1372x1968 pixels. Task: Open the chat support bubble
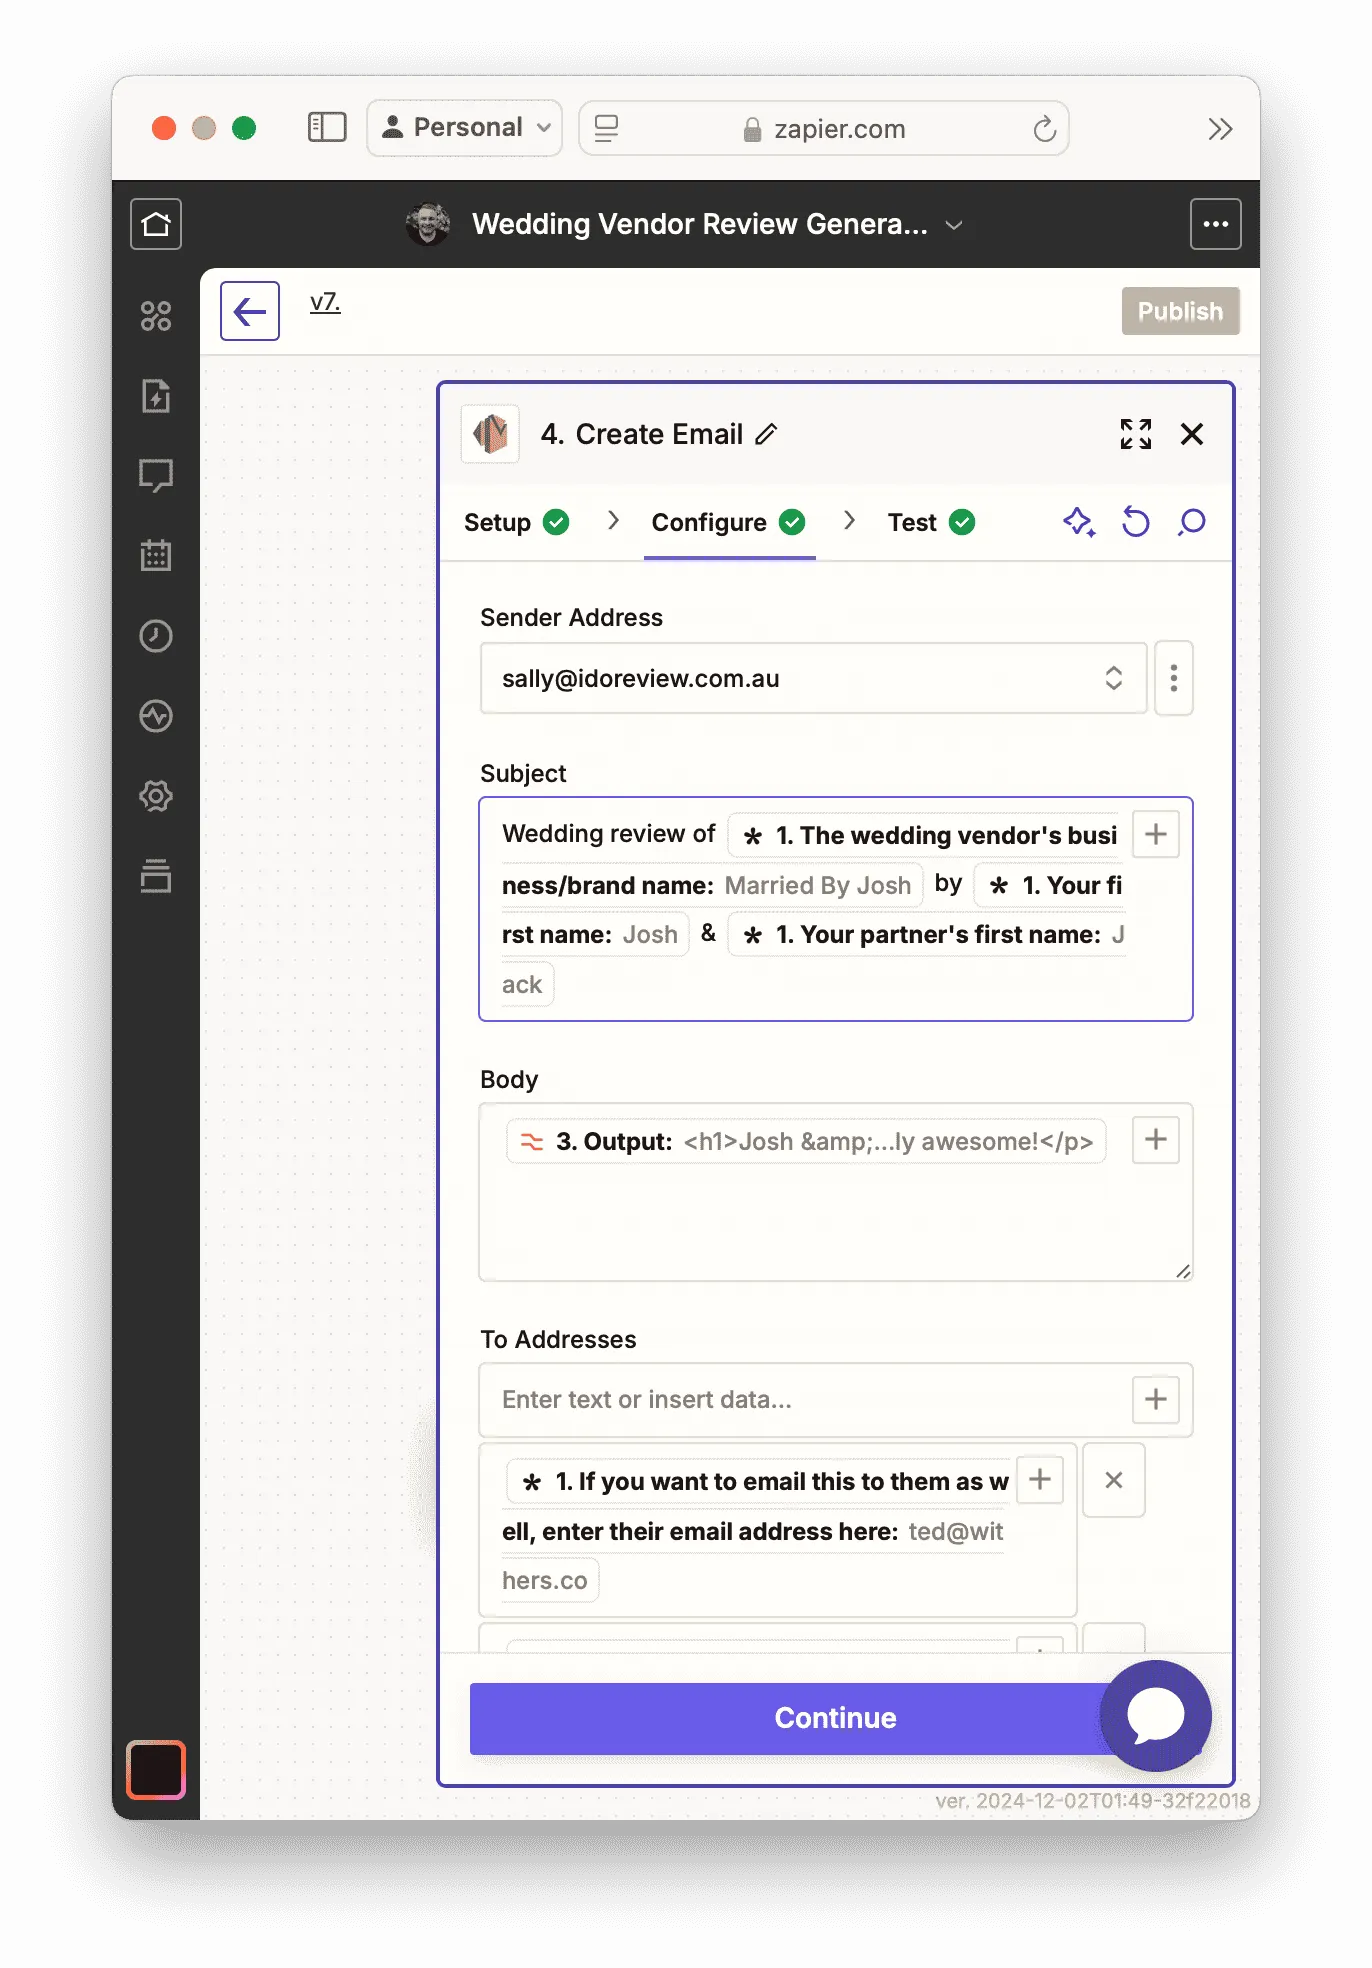(1156, 1716)
